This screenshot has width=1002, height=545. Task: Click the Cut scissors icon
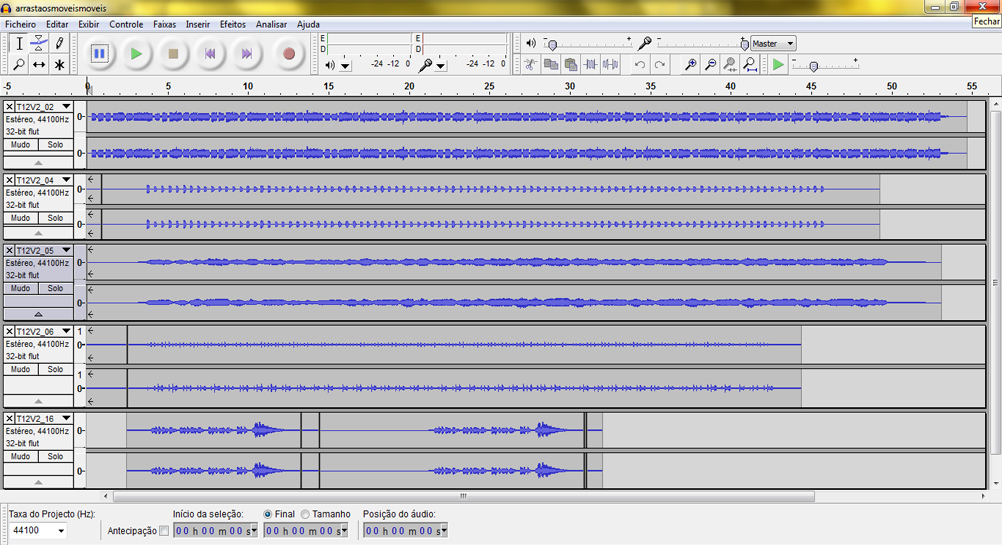click(x=530, y=65)
